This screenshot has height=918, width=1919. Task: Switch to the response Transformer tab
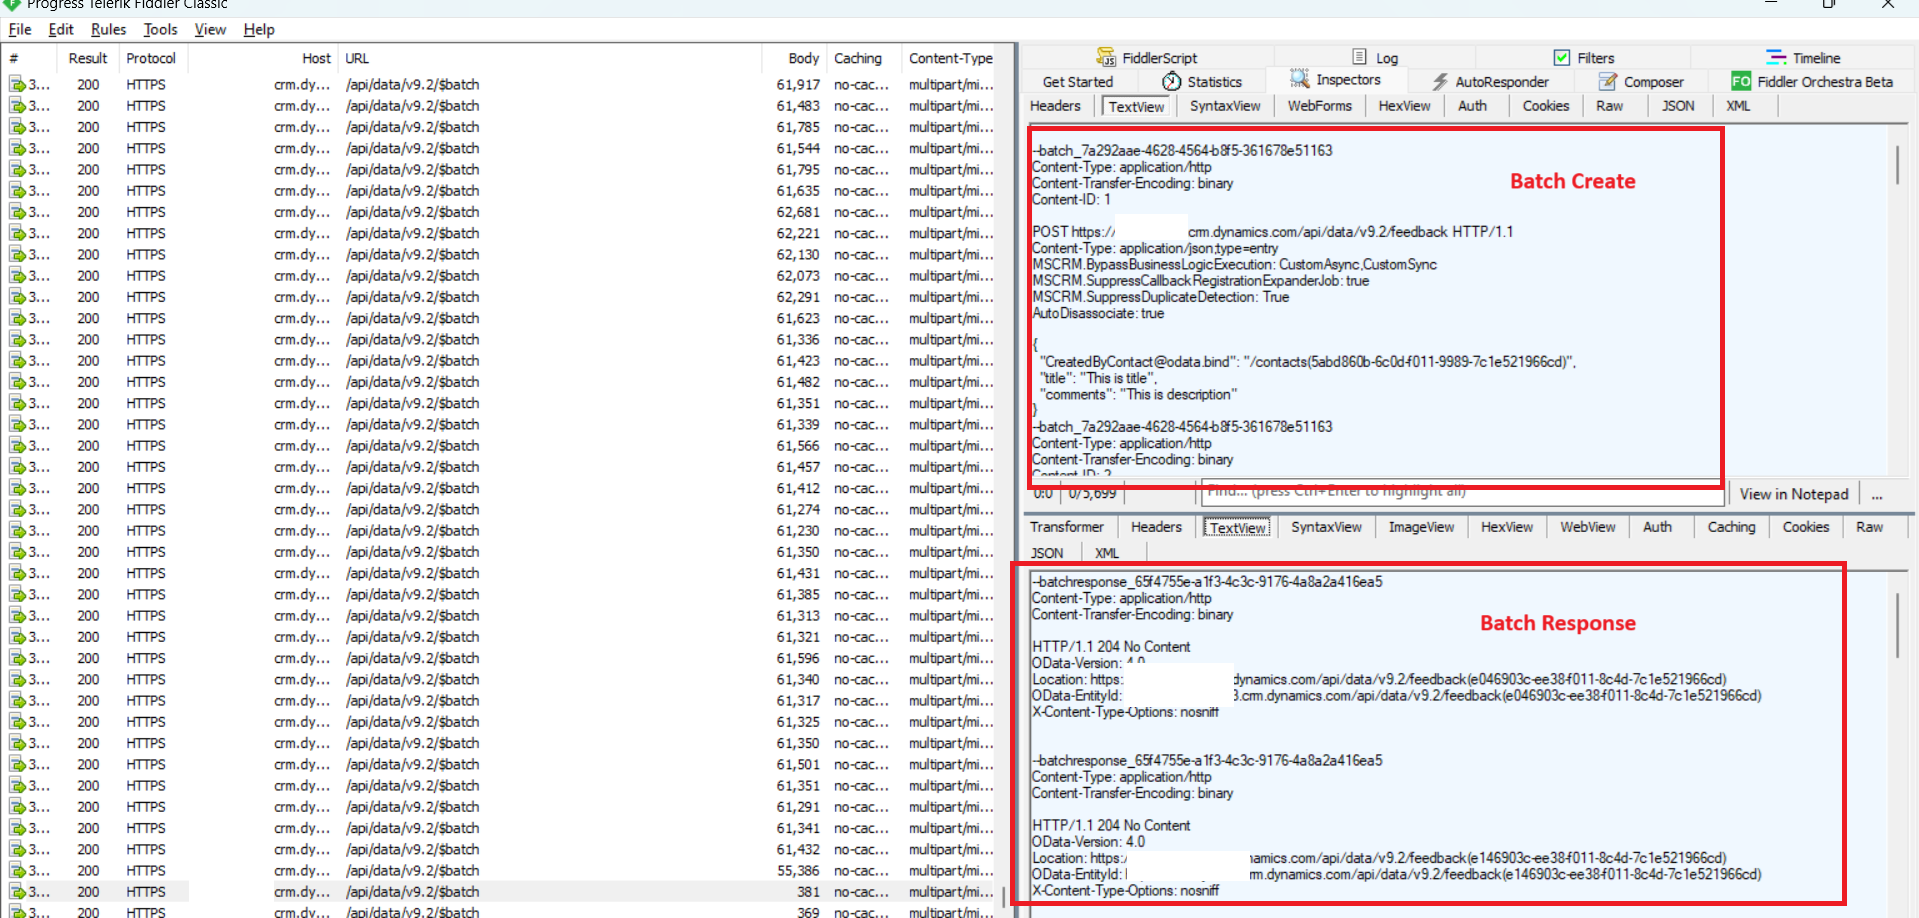(x=1067, y=527)
